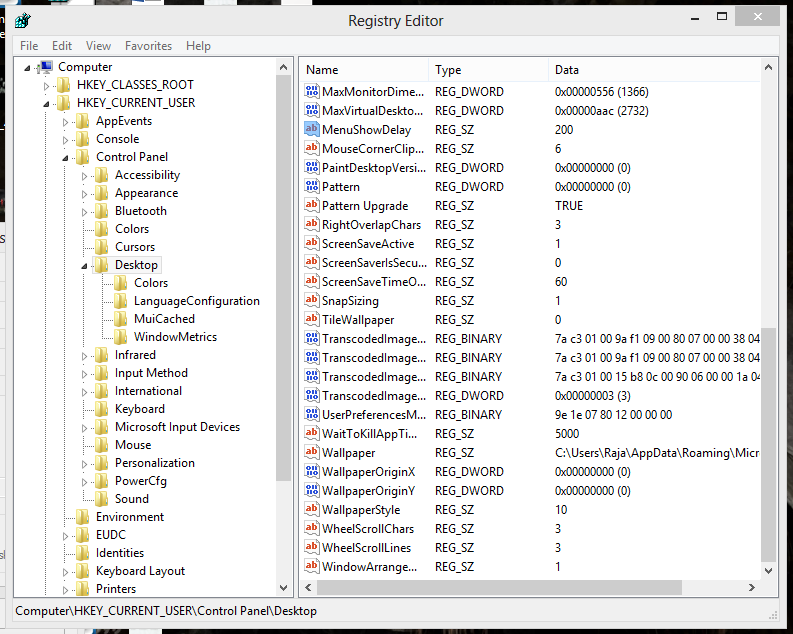This screenshot has width=793, height=634.
Task: Collapse the HKEY_CURRENT_USER key
Action: [x=46, y=104]
